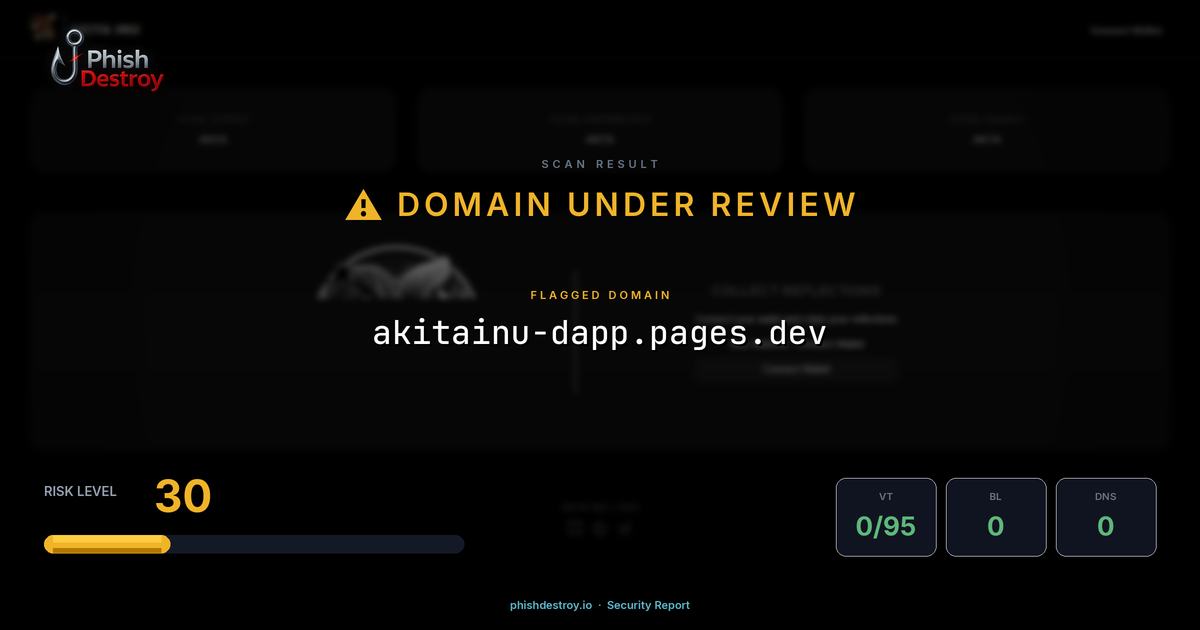Click the yellow warning triangle icon
The width and height of the screenshot is (1200, 630).
[365, 203]
